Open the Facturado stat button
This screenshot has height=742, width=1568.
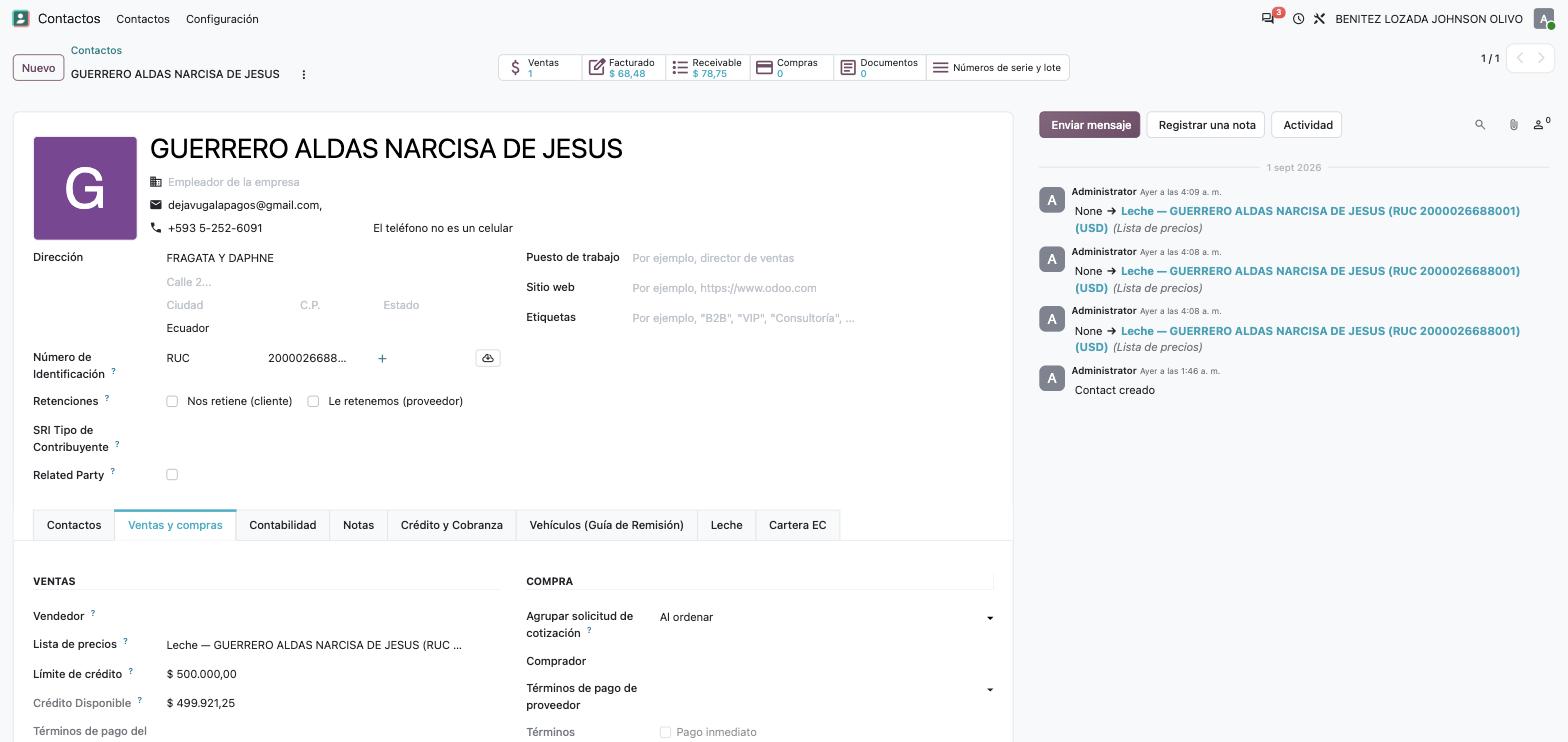click(624, 68)
